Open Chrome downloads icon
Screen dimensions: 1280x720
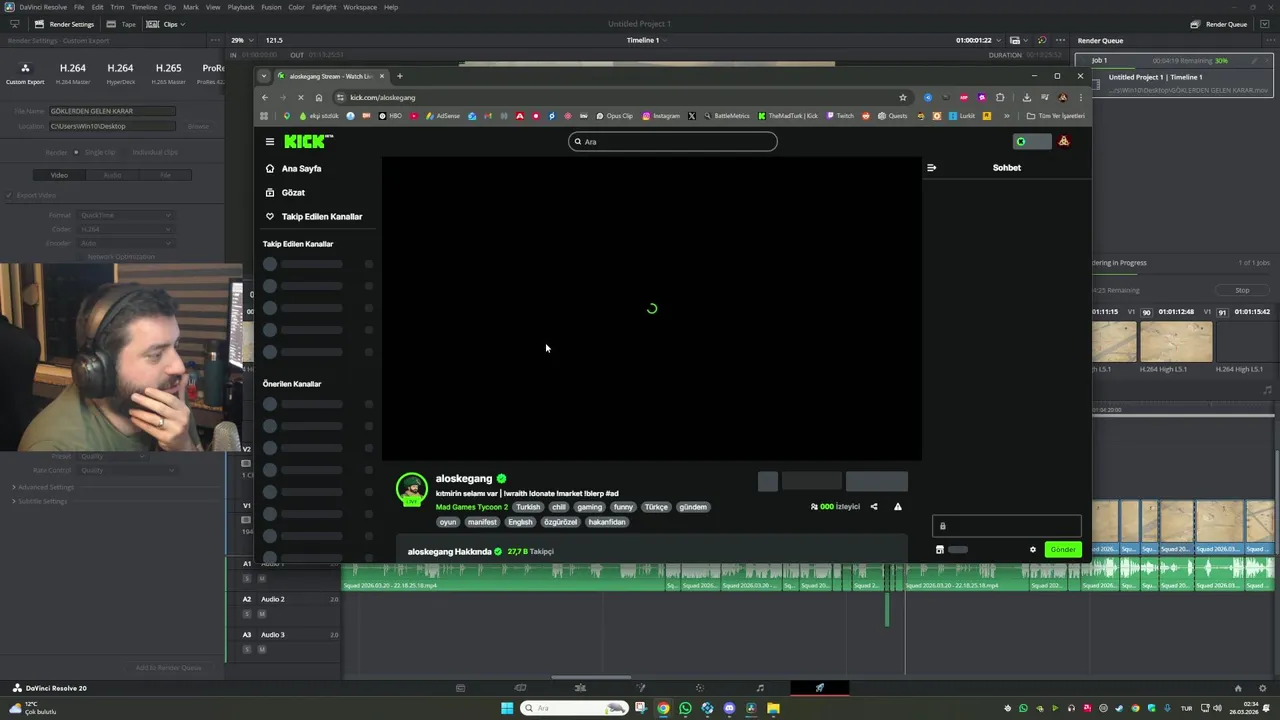click(1026, 97)
